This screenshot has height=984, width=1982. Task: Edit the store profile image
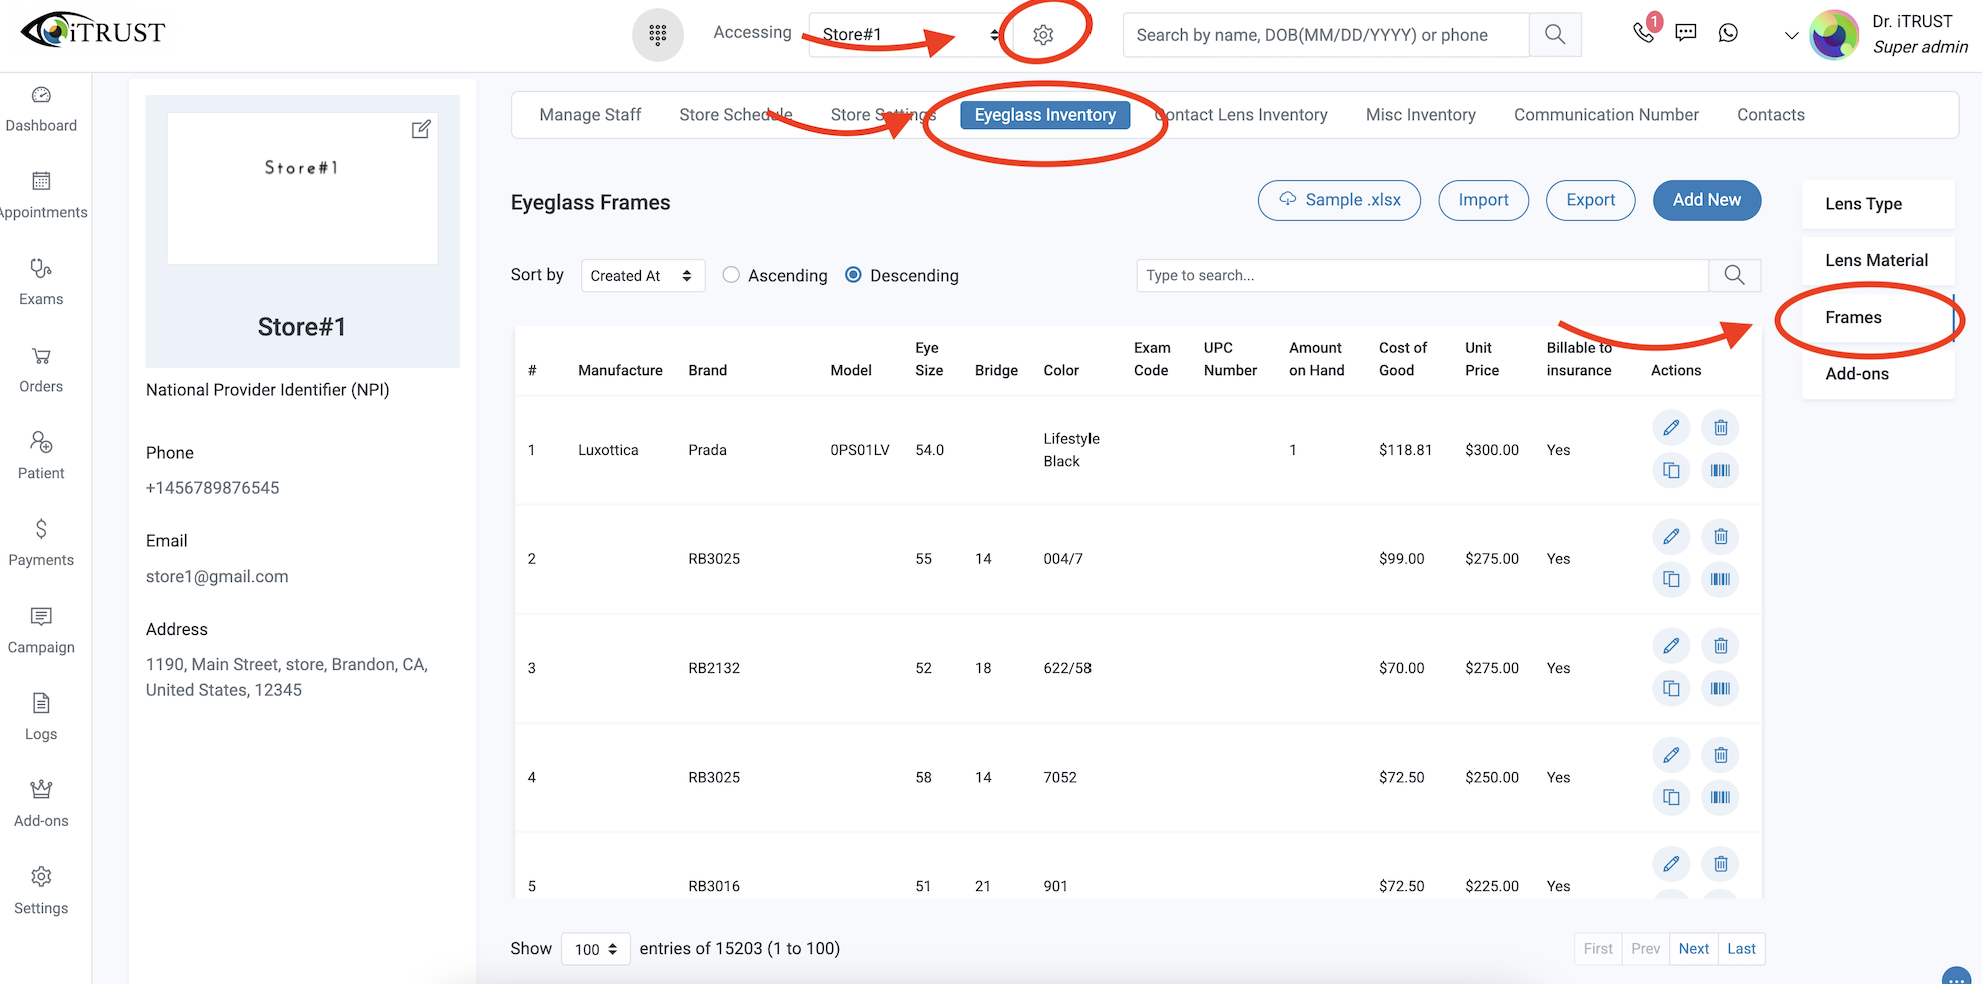click(x=421, y=129)
